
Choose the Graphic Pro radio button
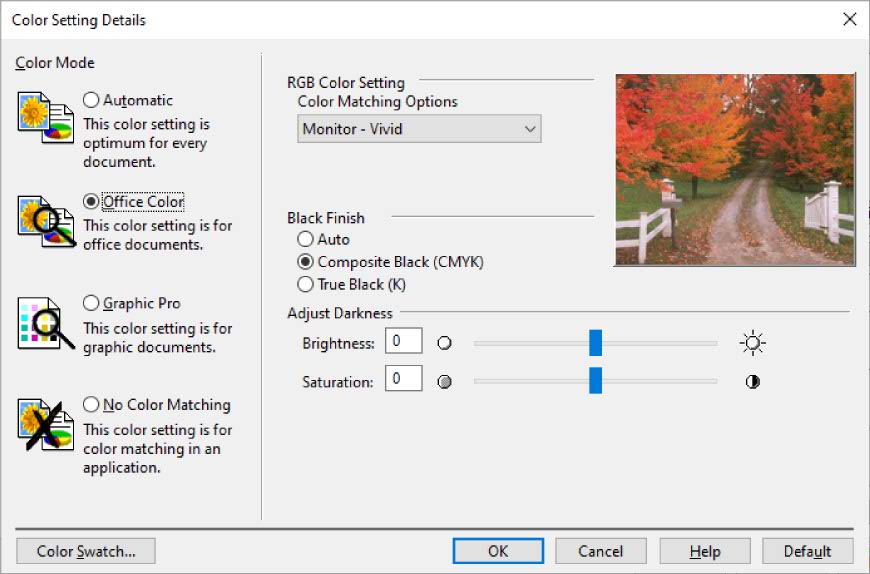pos(91,303)
